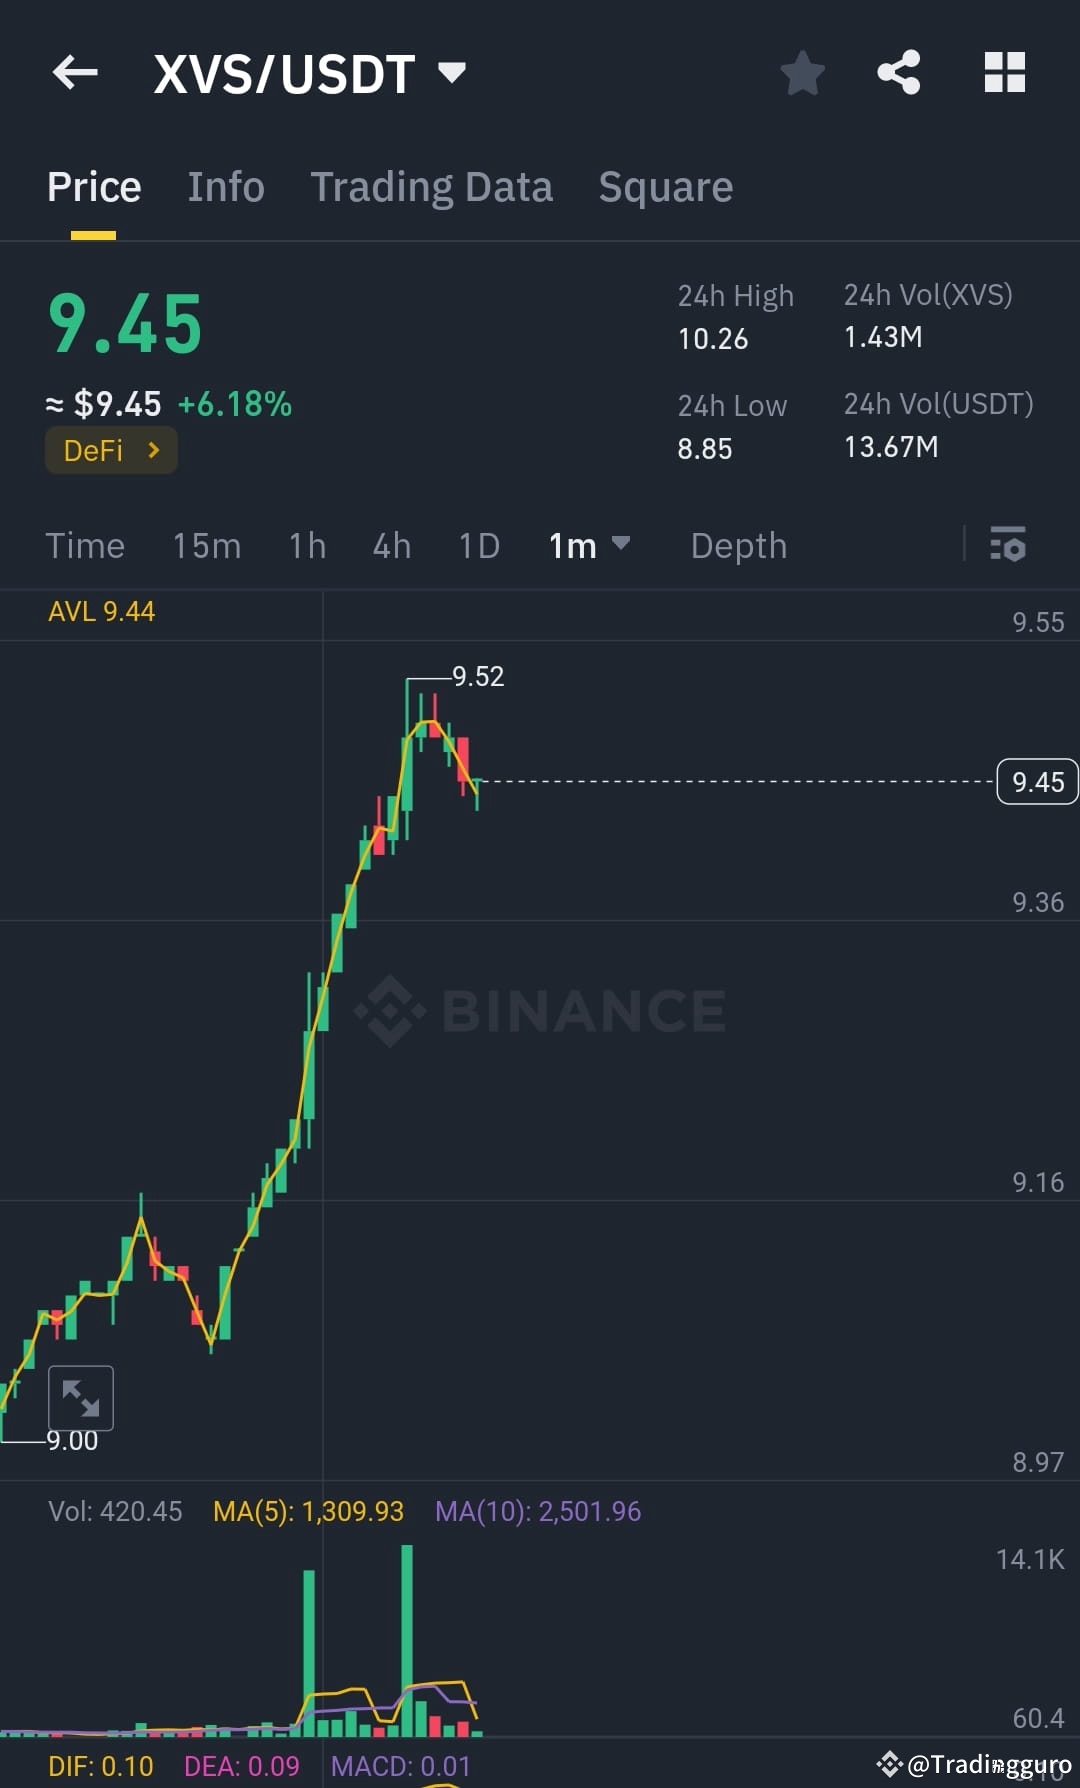Viewport: 1080px width, 1788px height.
Task: Tap the MA(10): 2,501.96 volume indicator label
Action: 538,1511
